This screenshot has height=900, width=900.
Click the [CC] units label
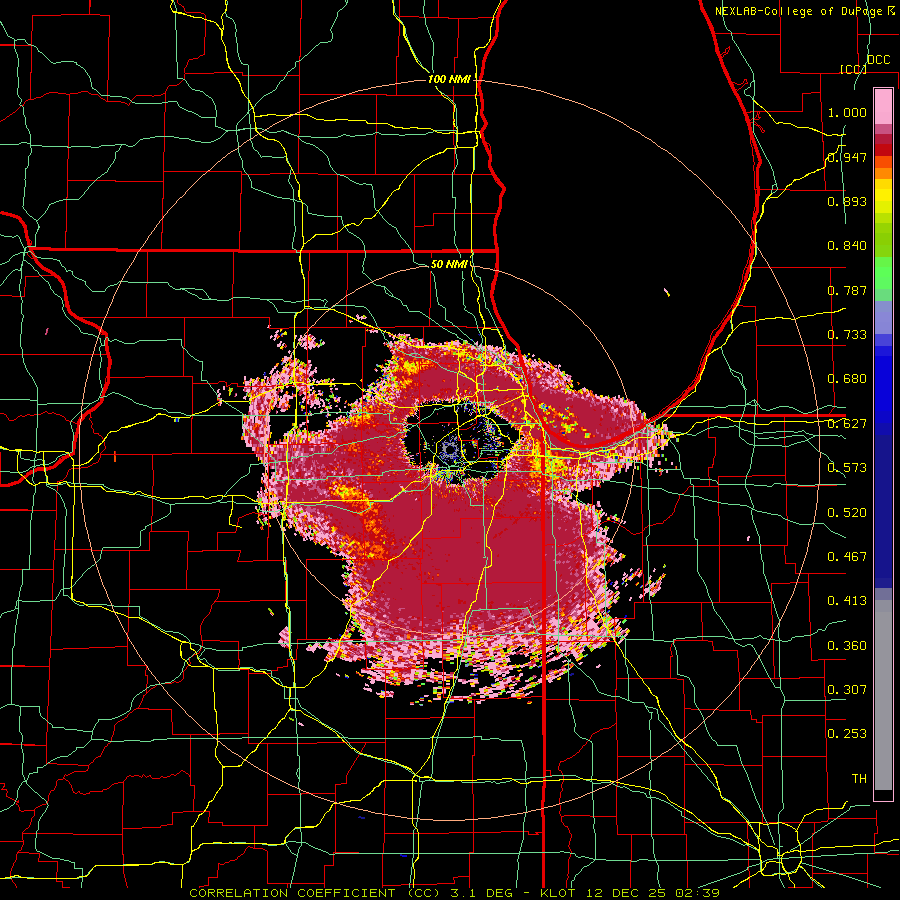pos(853,69)
